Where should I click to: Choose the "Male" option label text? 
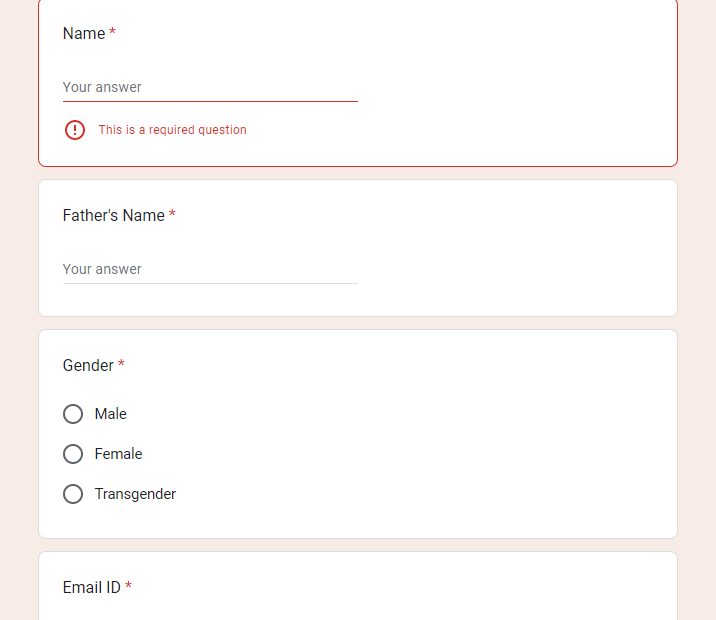click(x=111, y=414)
